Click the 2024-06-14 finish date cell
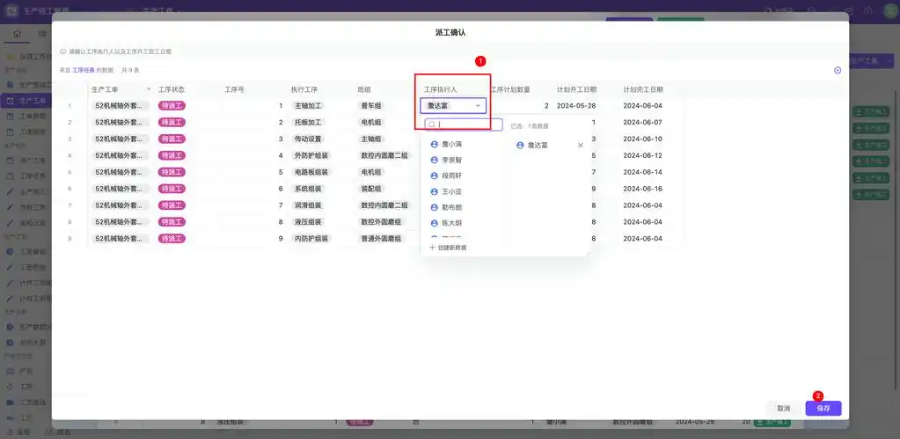 [x=643, y=172]
